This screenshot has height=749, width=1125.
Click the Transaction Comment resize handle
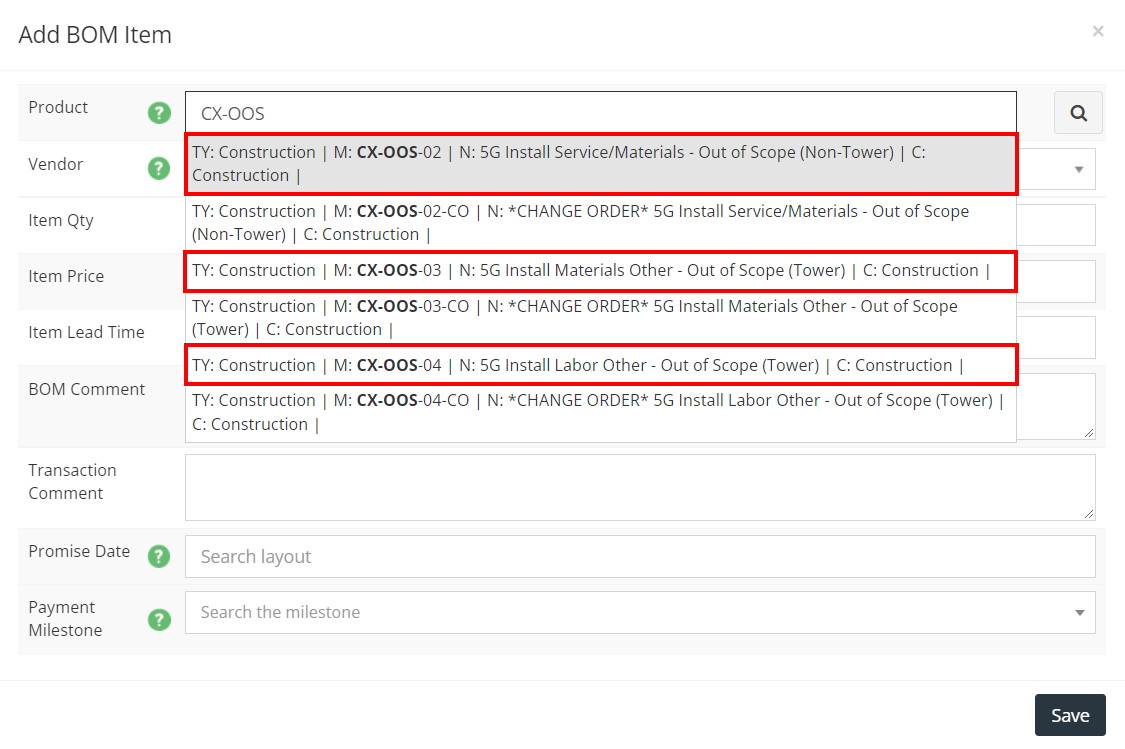[1089, 514]
